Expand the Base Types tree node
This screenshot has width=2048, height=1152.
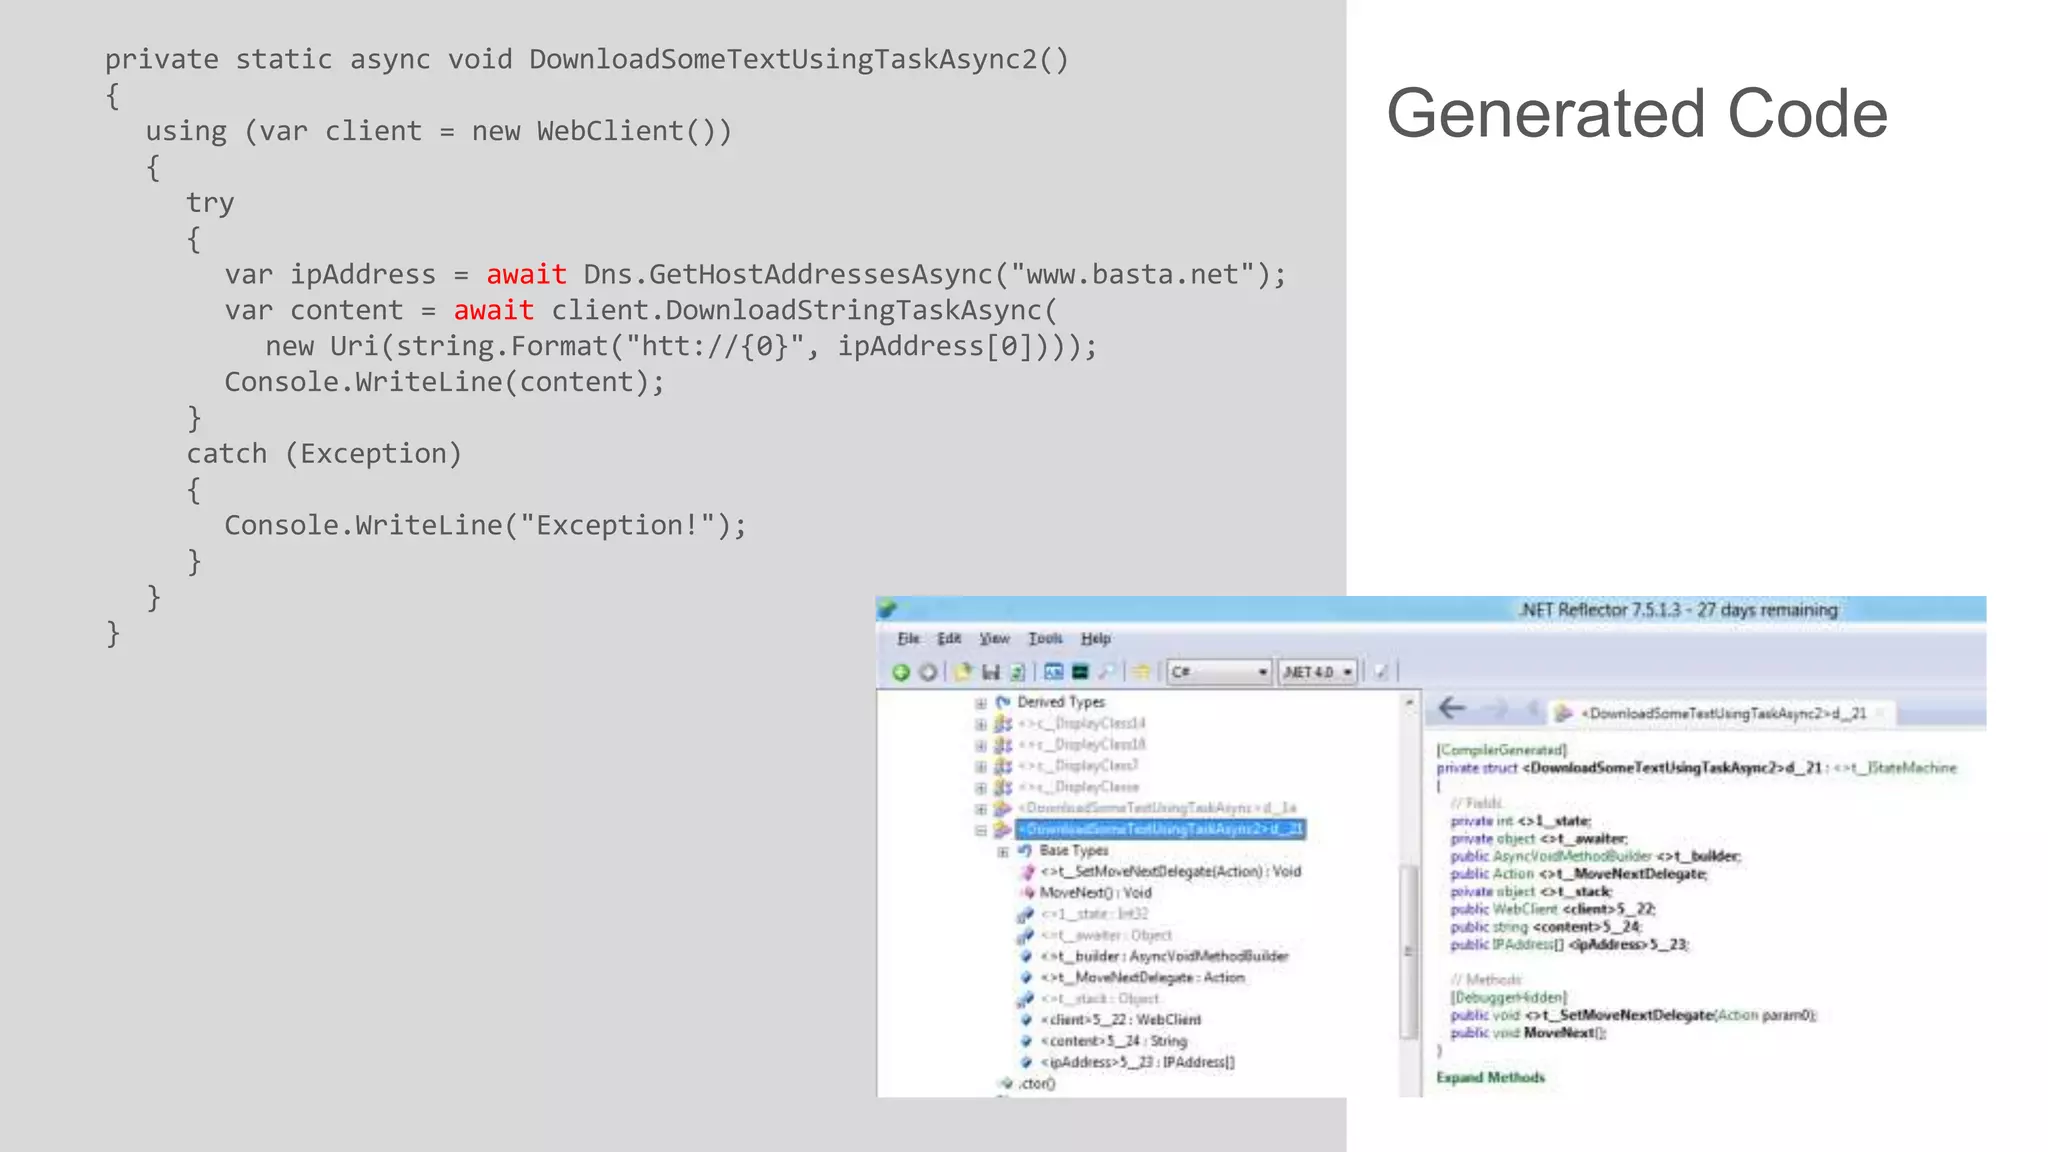[x=1003, y=852]
